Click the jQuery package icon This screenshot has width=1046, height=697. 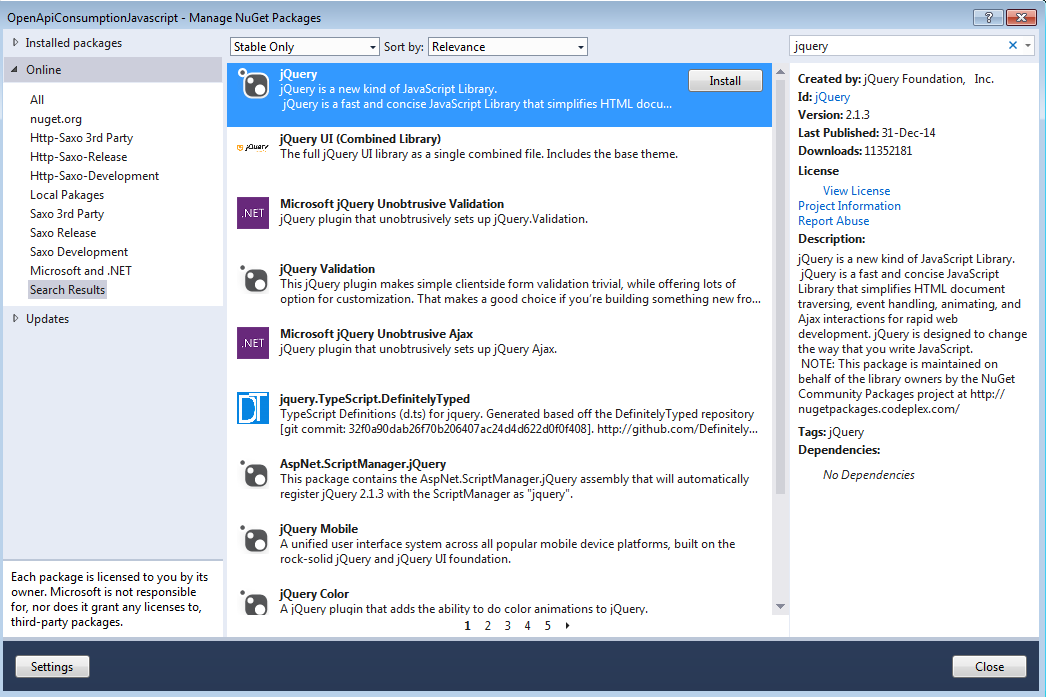tap(253, 84)
